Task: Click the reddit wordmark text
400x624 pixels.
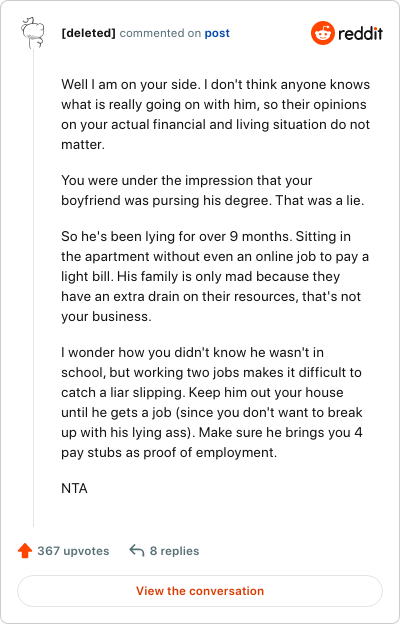Action: (x=360, y=33)
